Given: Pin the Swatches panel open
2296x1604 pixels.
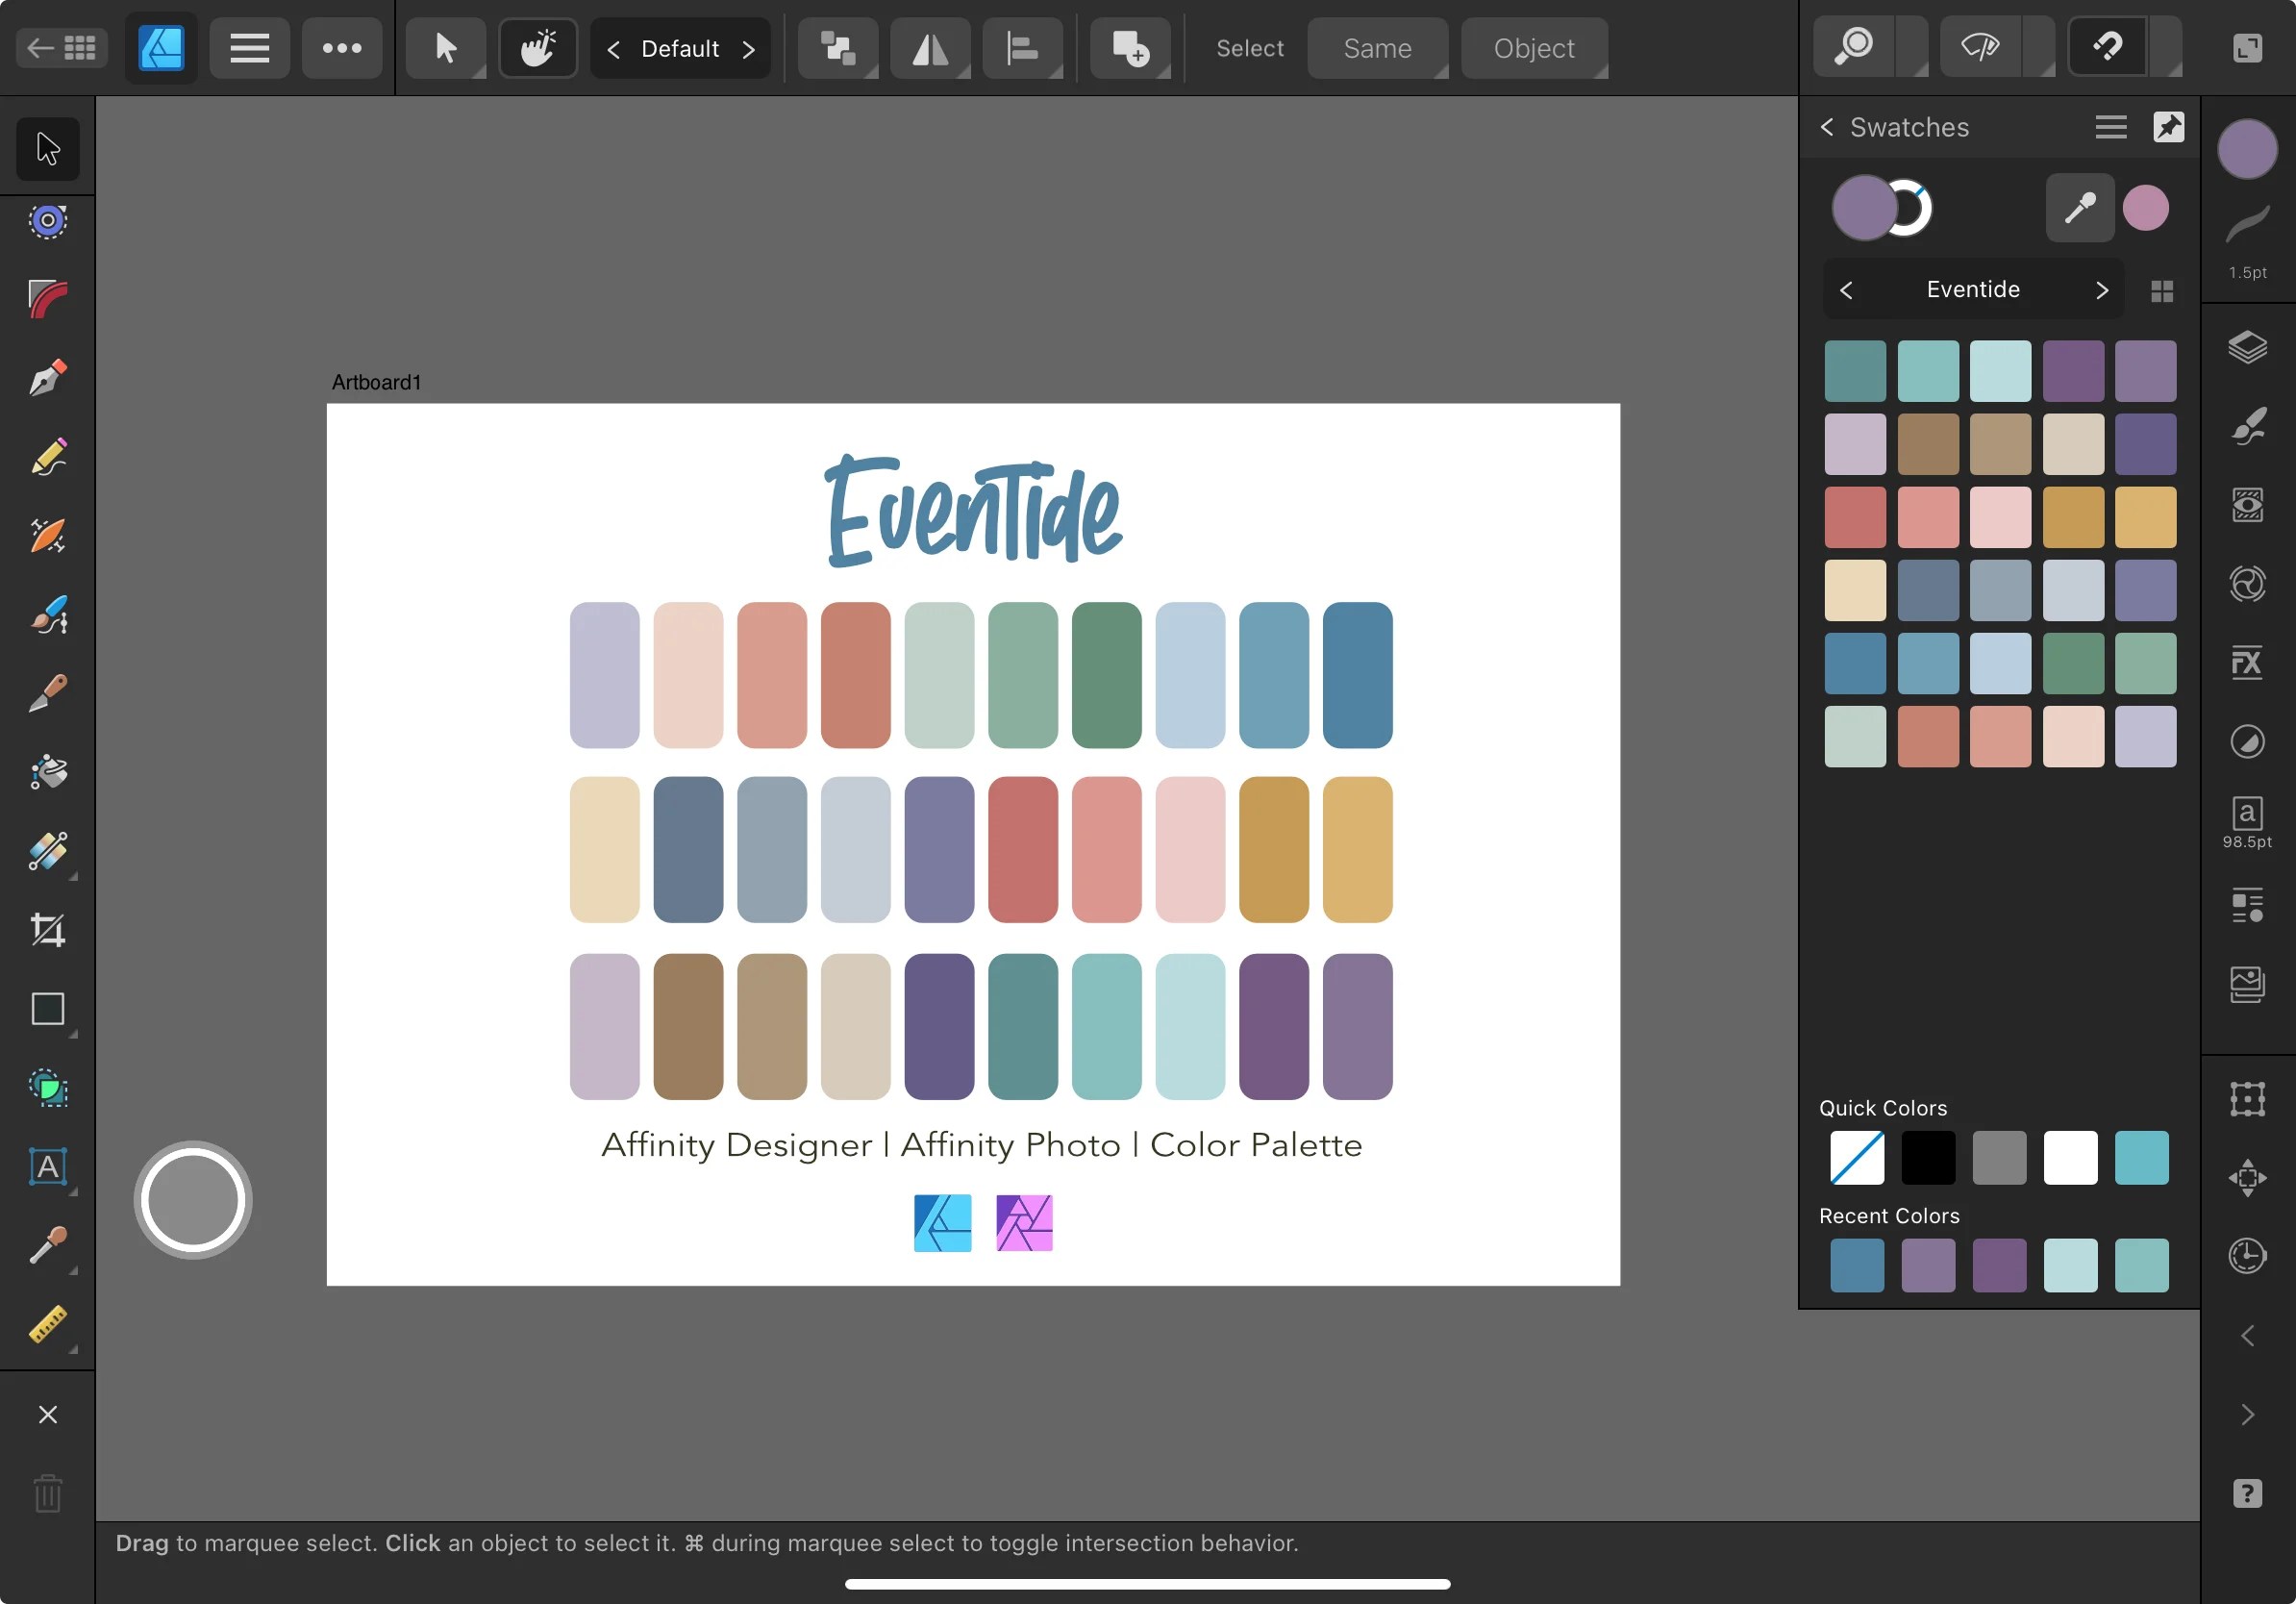Looking at the screenshot, I should [2170, 127].
